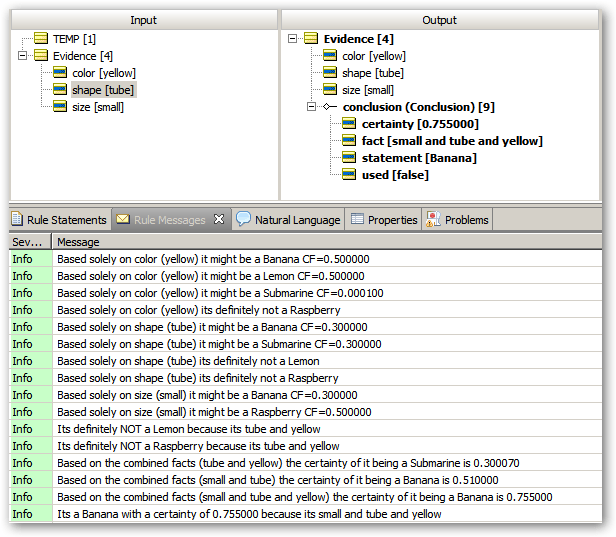The image size is (616, 537).
Task: Open the Natural Language tab
Action: (296, 219)
